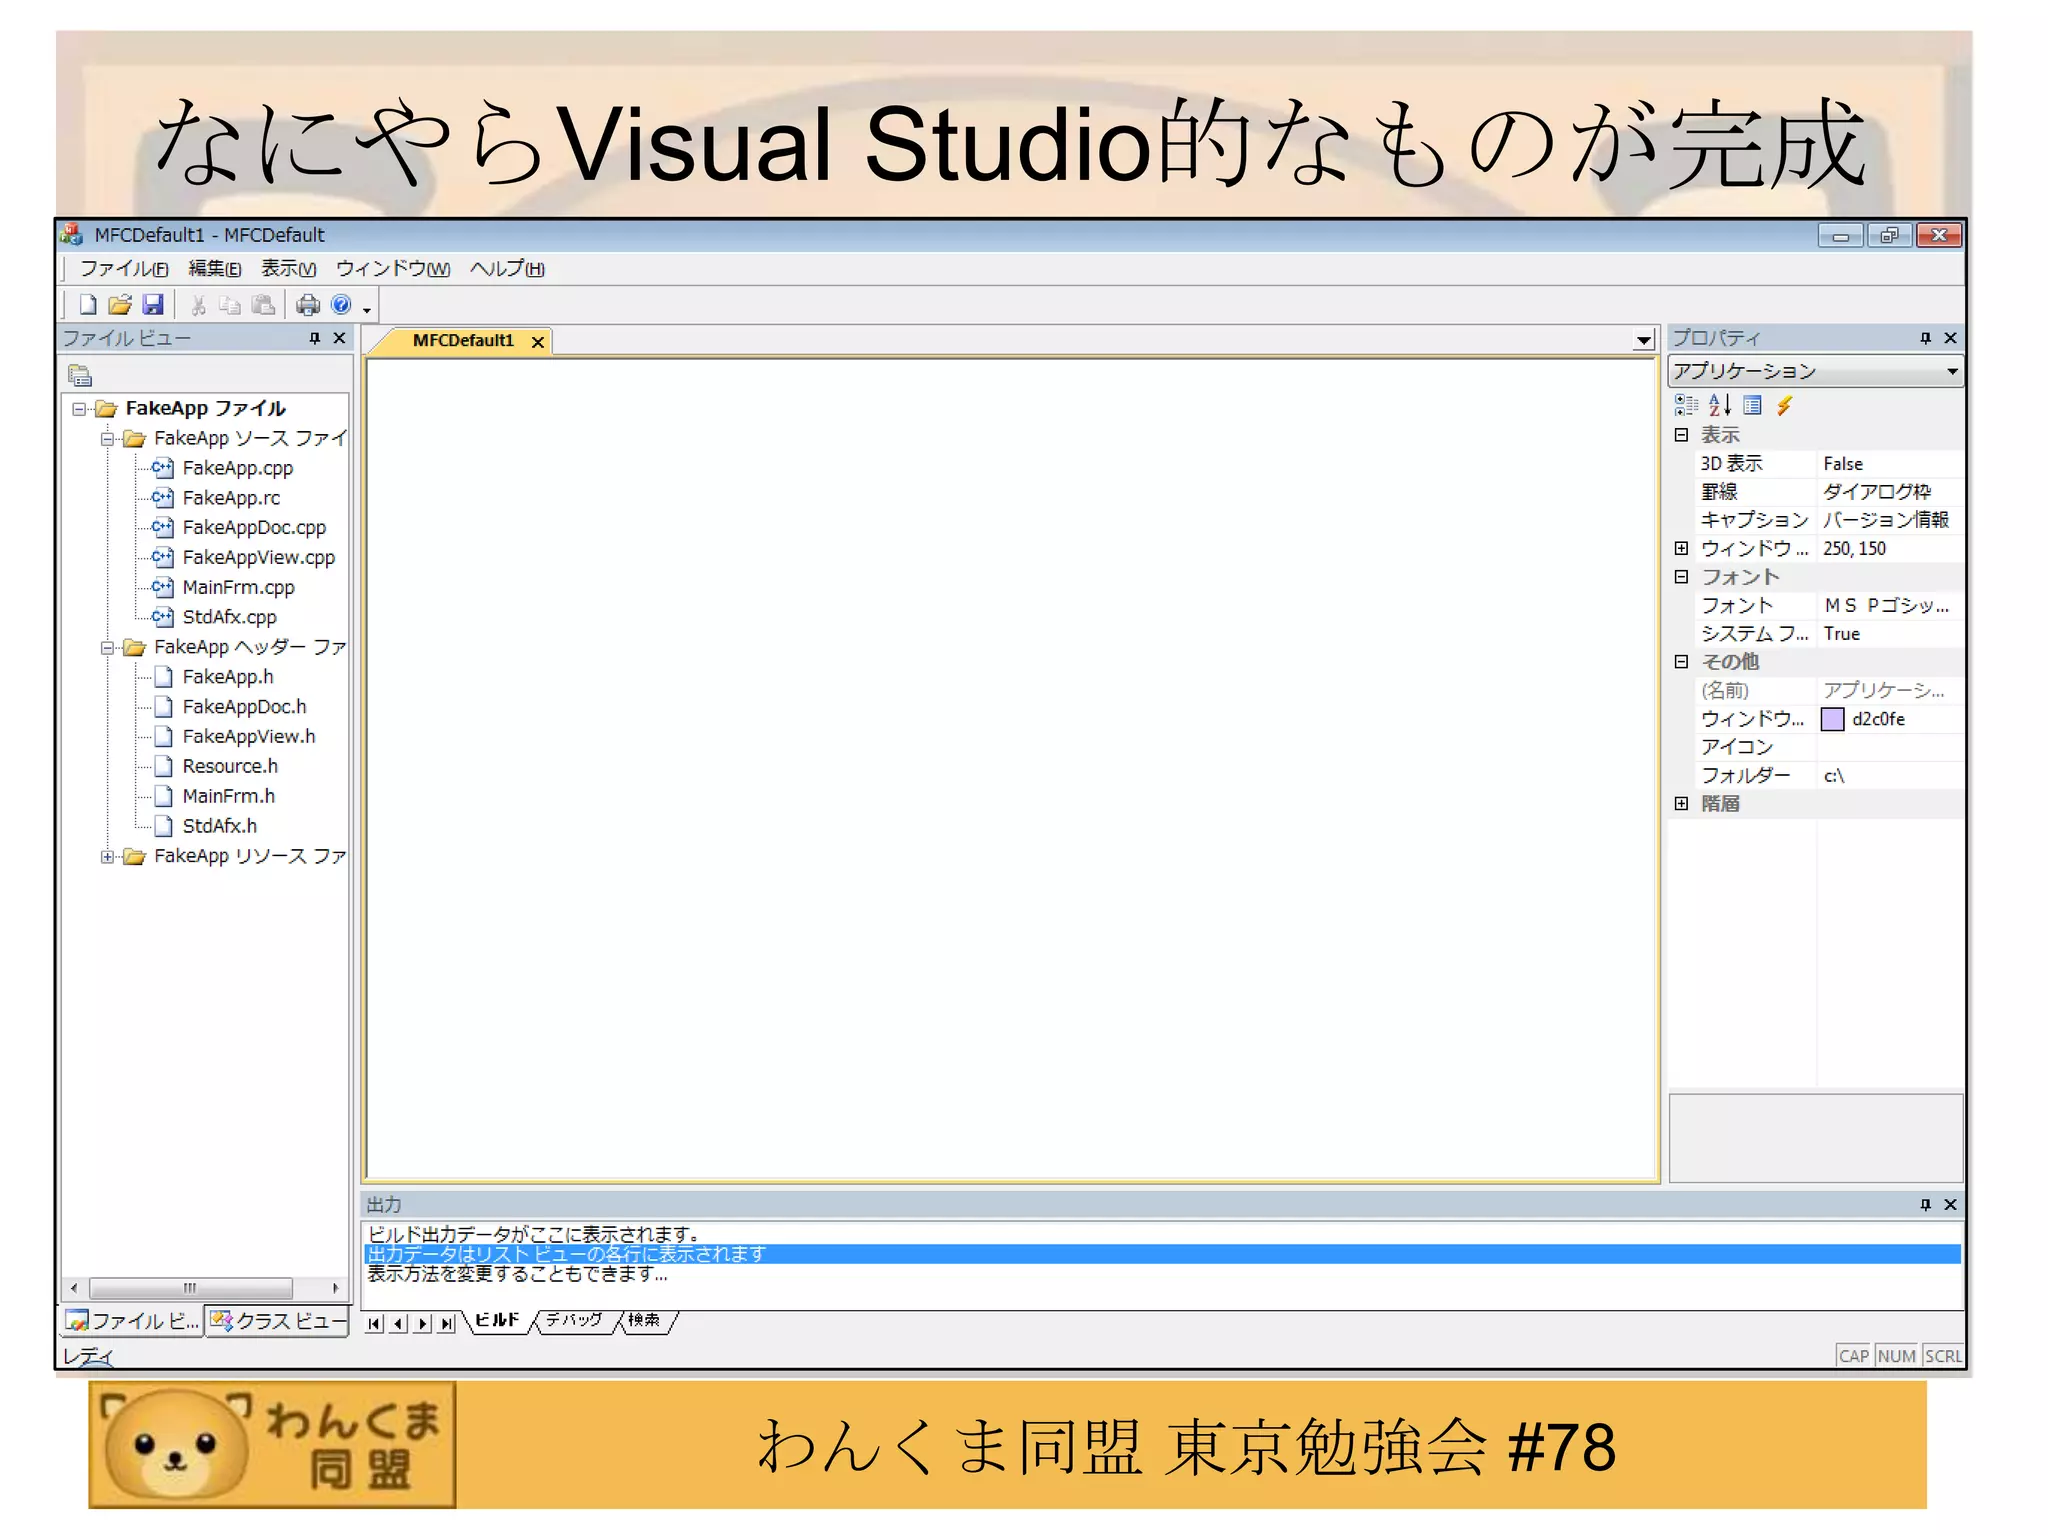This screenshot has width=2048, height=1536.
Task: Collapse the FakeApp ヘッダー ファイル folder
Action: pyautogui.click(x=107, y=648)
